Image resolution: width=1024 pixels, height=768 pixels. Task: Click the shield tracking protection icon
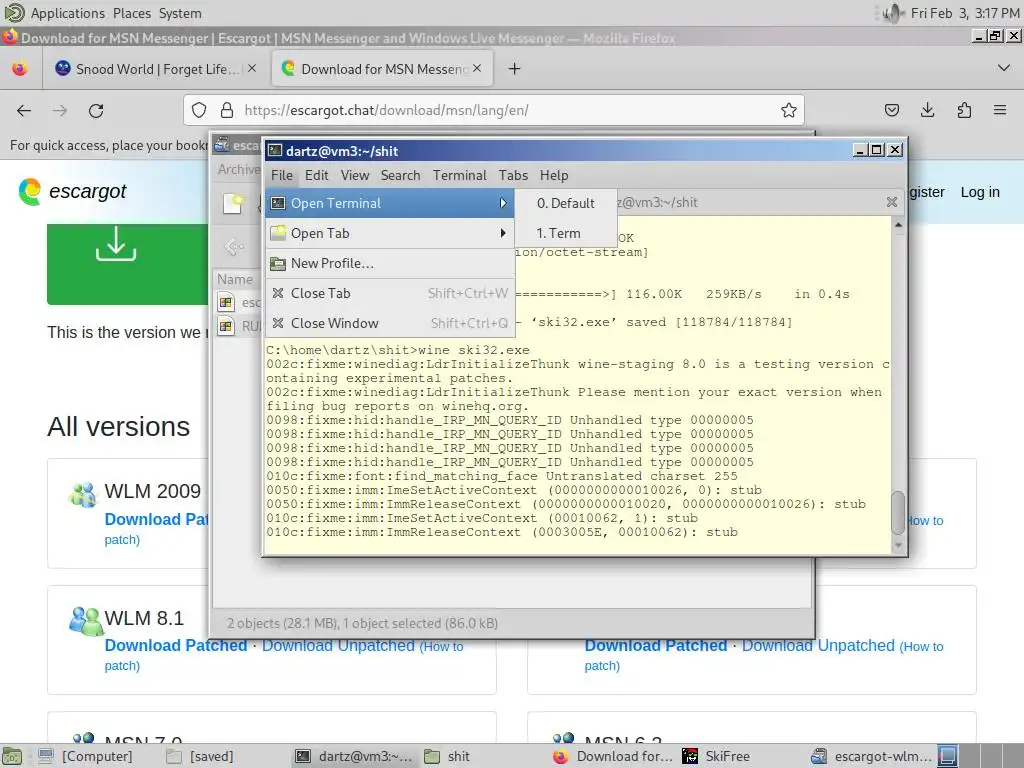click(x=199, y=110)
